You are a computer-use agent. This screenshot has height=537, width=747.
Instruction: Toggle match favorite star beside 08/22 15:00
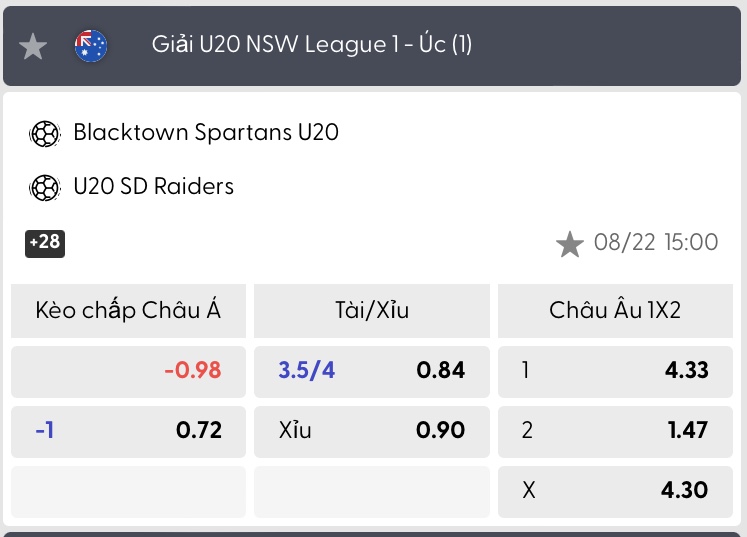[x=570, y=244]
